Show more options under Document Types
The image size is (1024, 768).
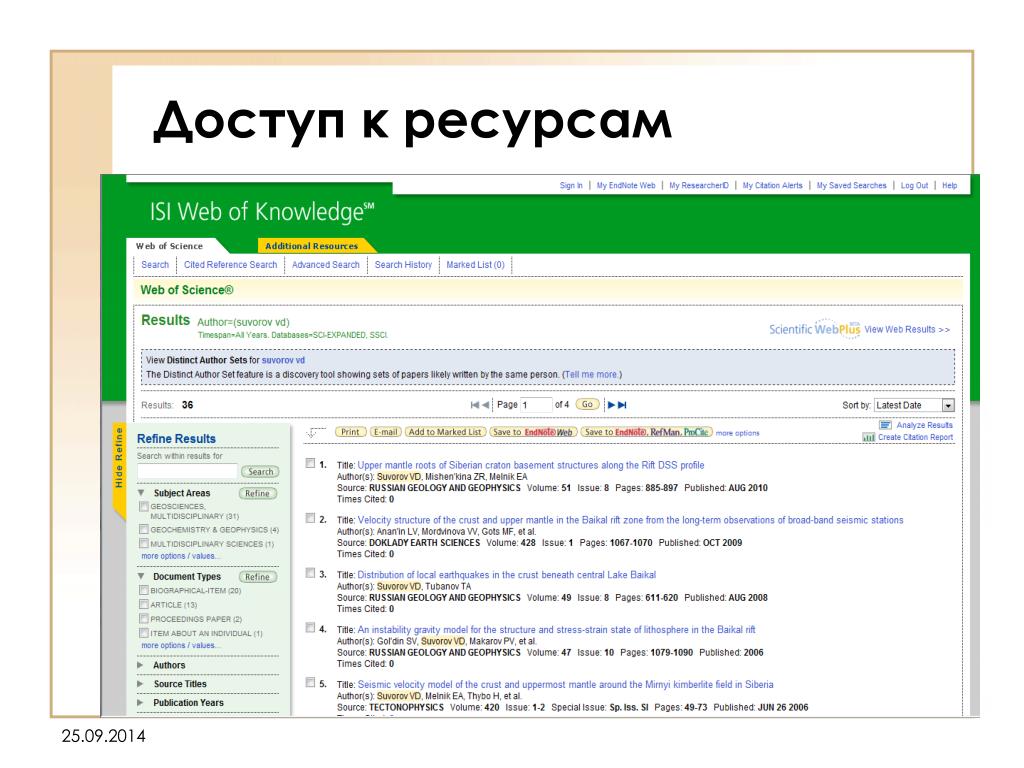180,645
